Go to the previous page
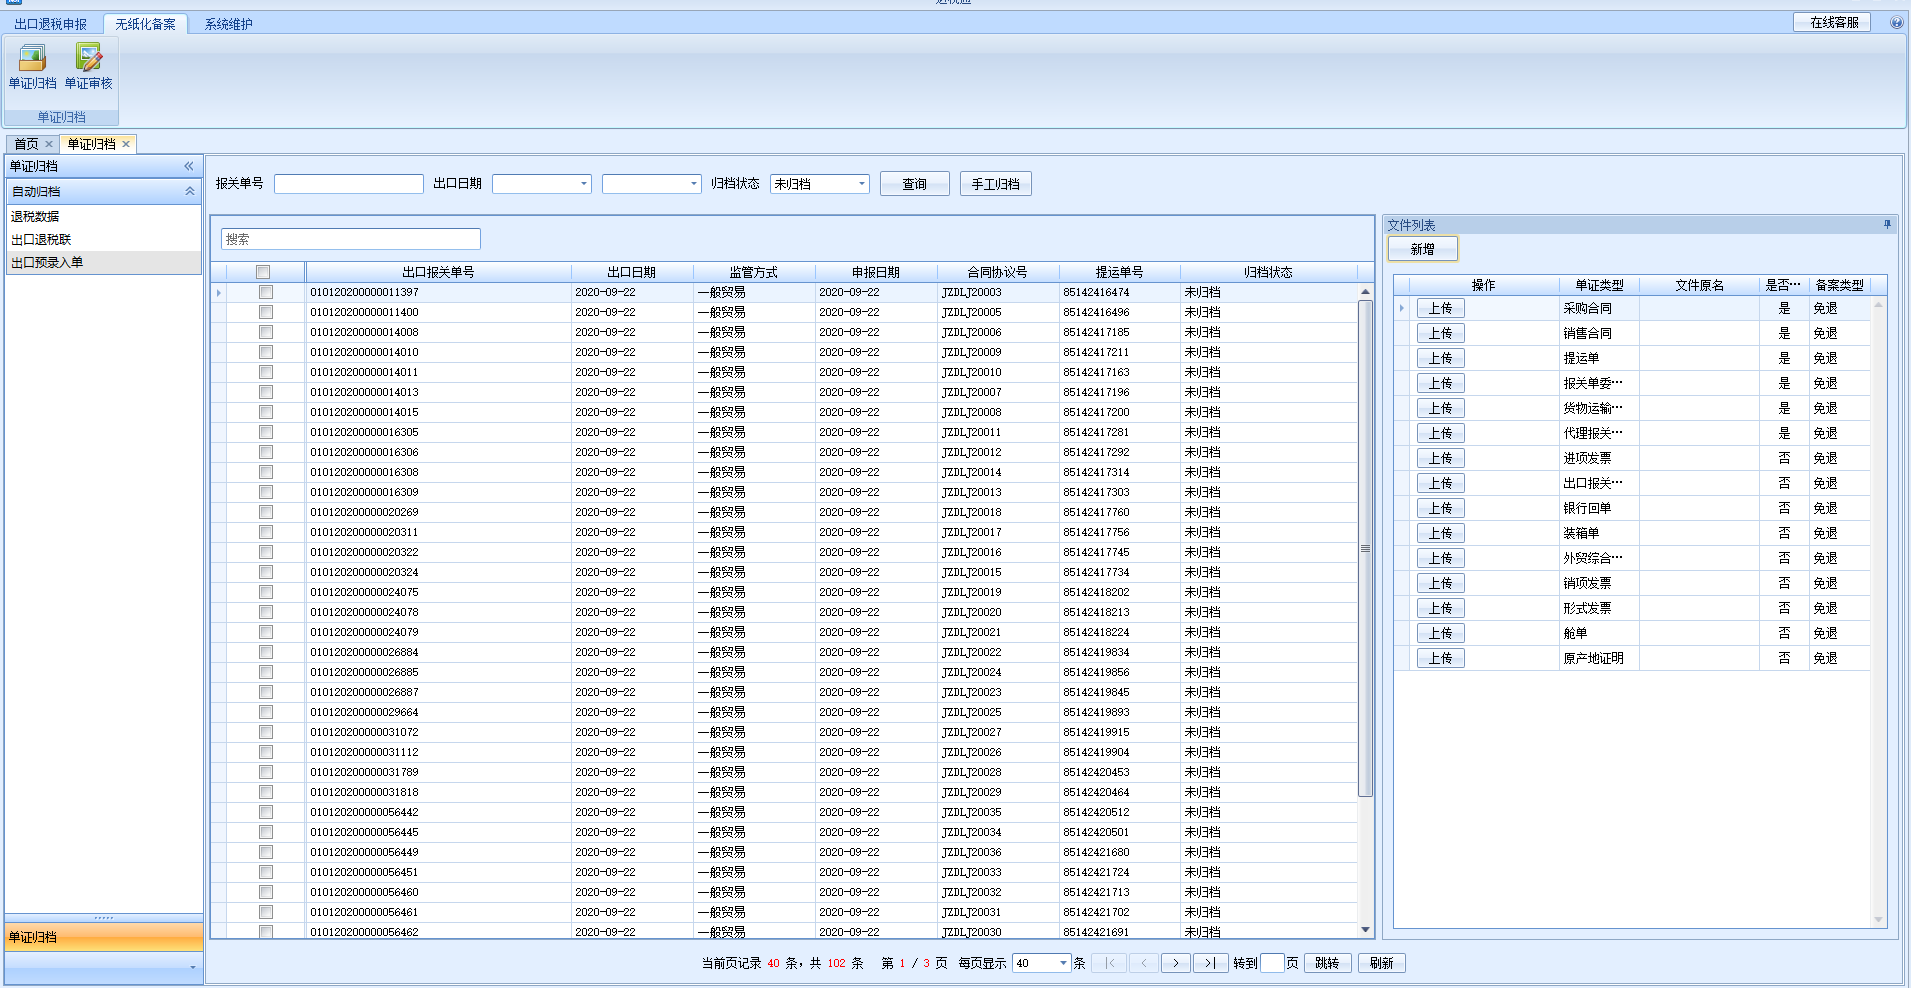This screenshot has width=1911, height=988. tap(1143, 963)
